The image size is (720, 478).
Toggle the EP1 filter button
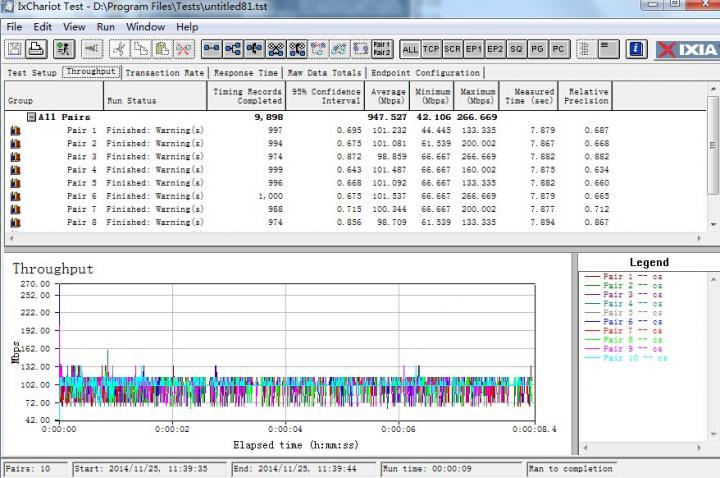(473, 49)
